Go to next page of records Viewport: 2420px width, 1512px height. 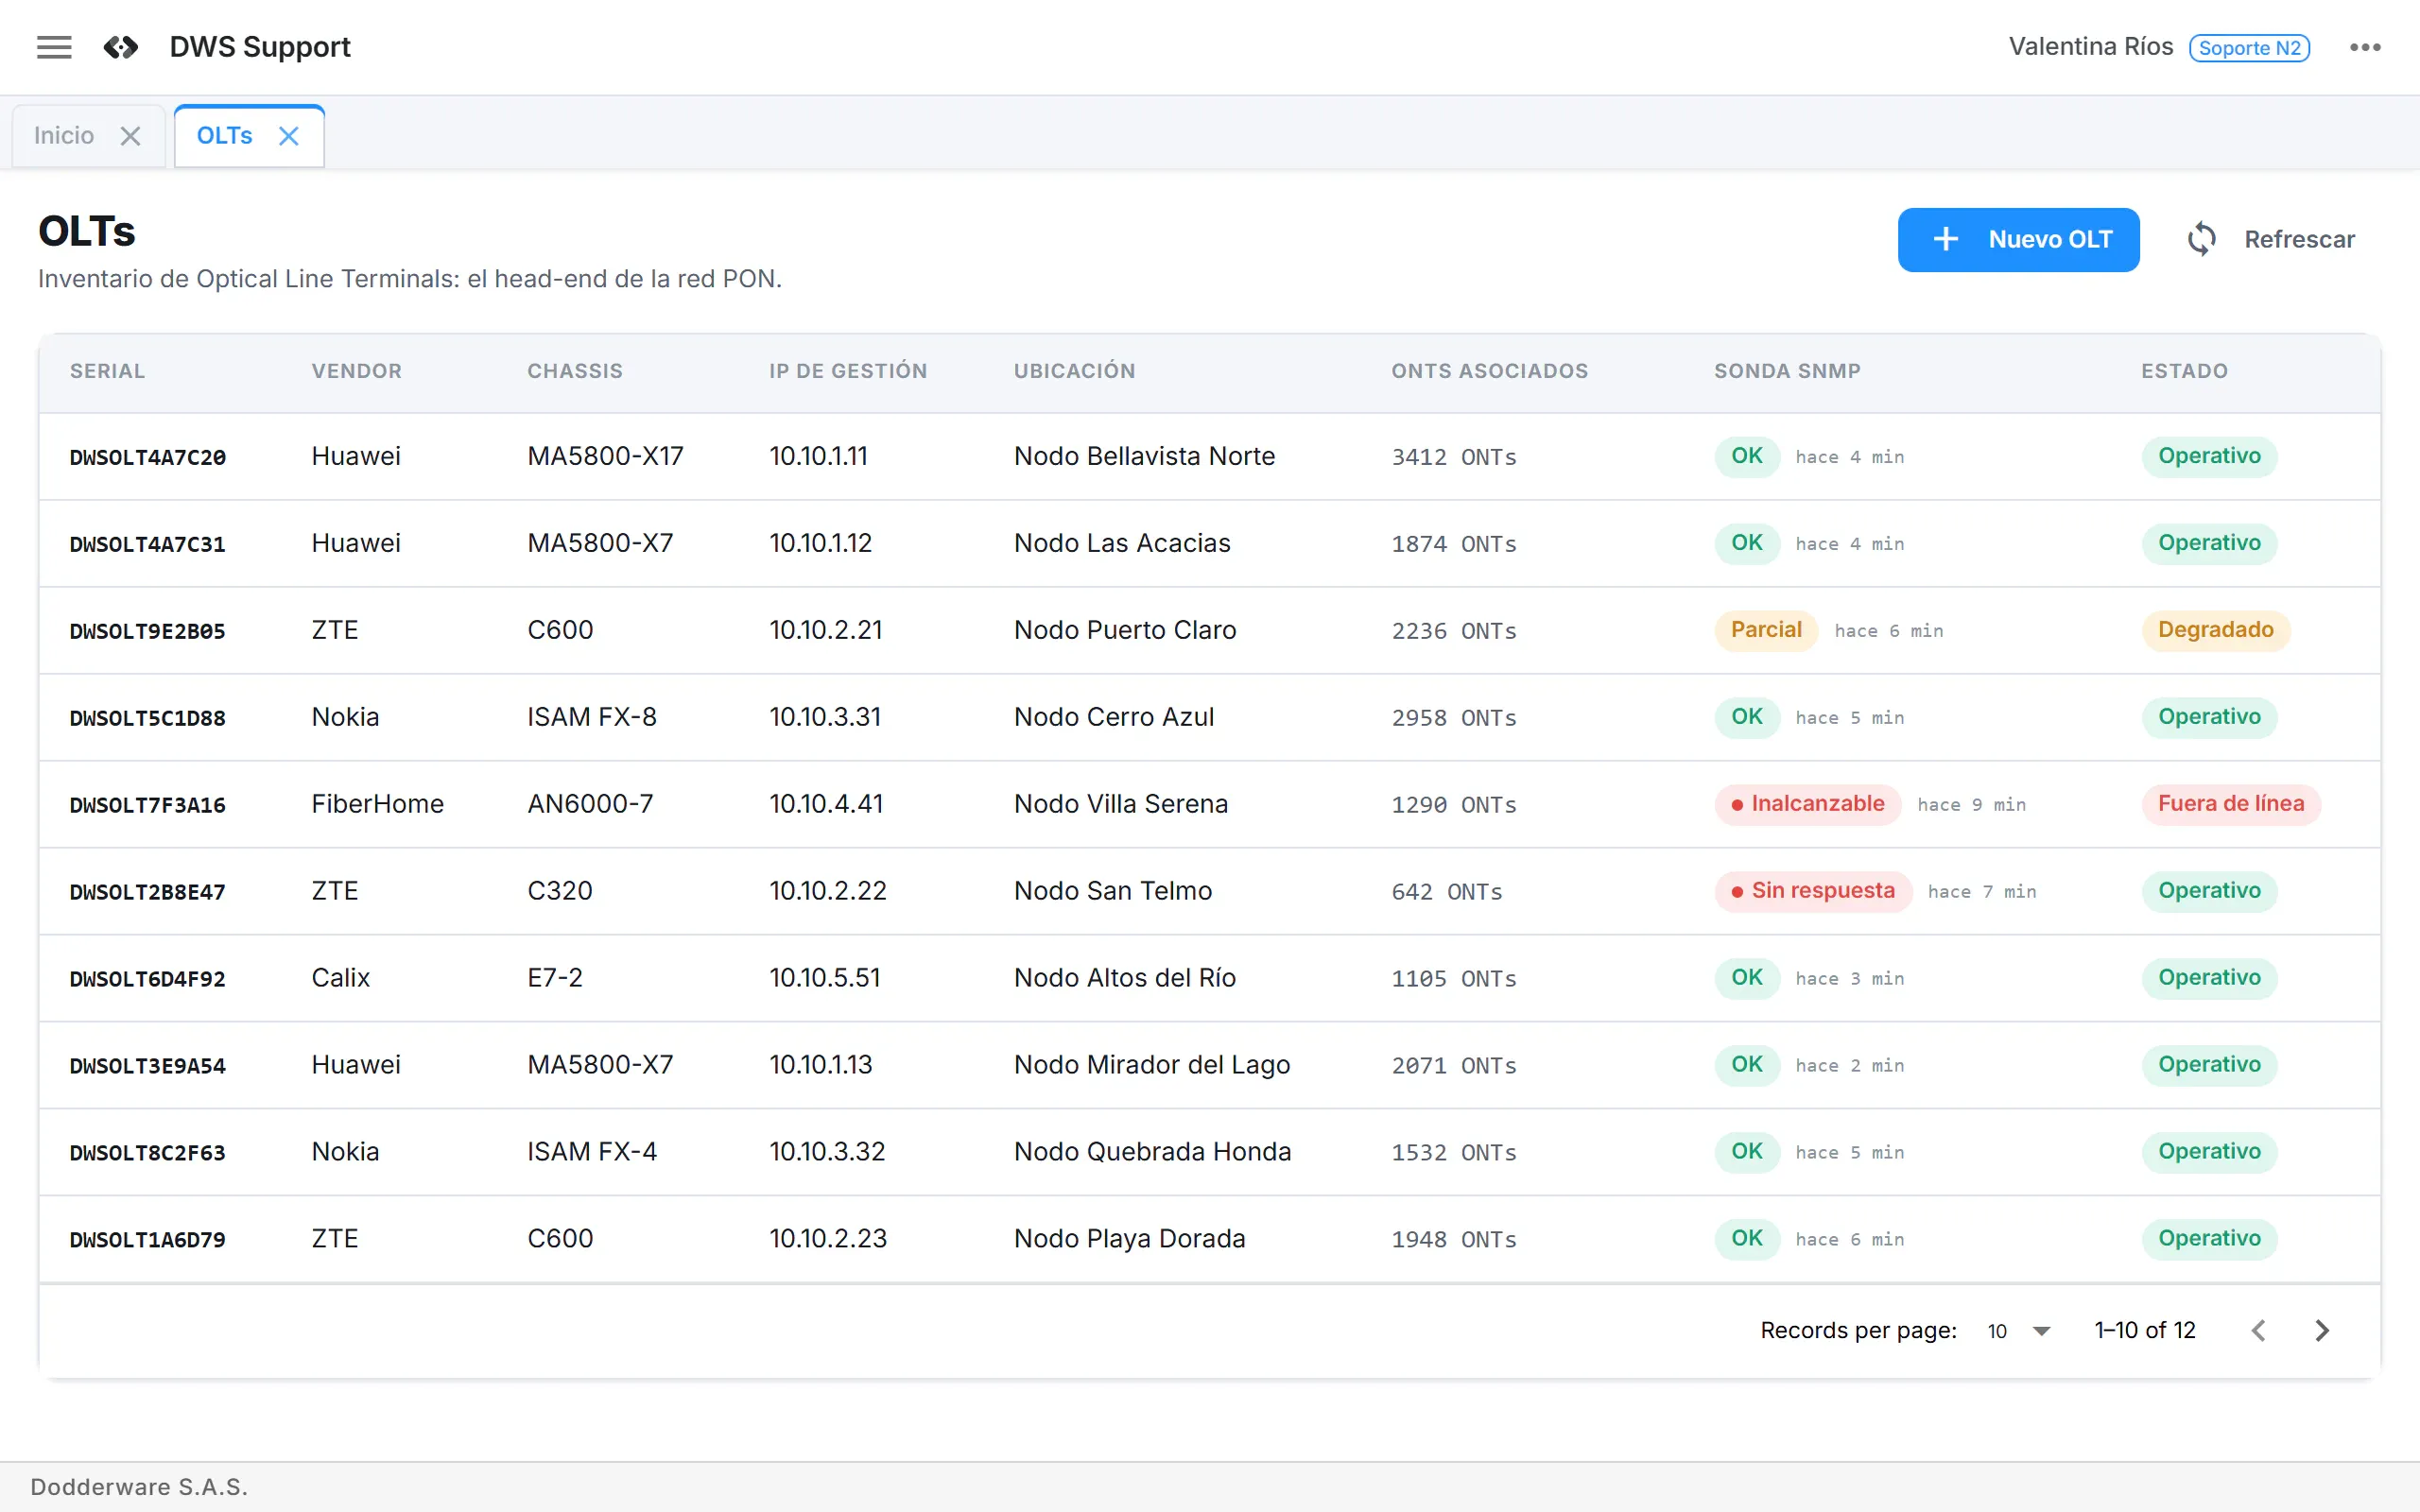pyautogui.click(x=2322, y=1330)
